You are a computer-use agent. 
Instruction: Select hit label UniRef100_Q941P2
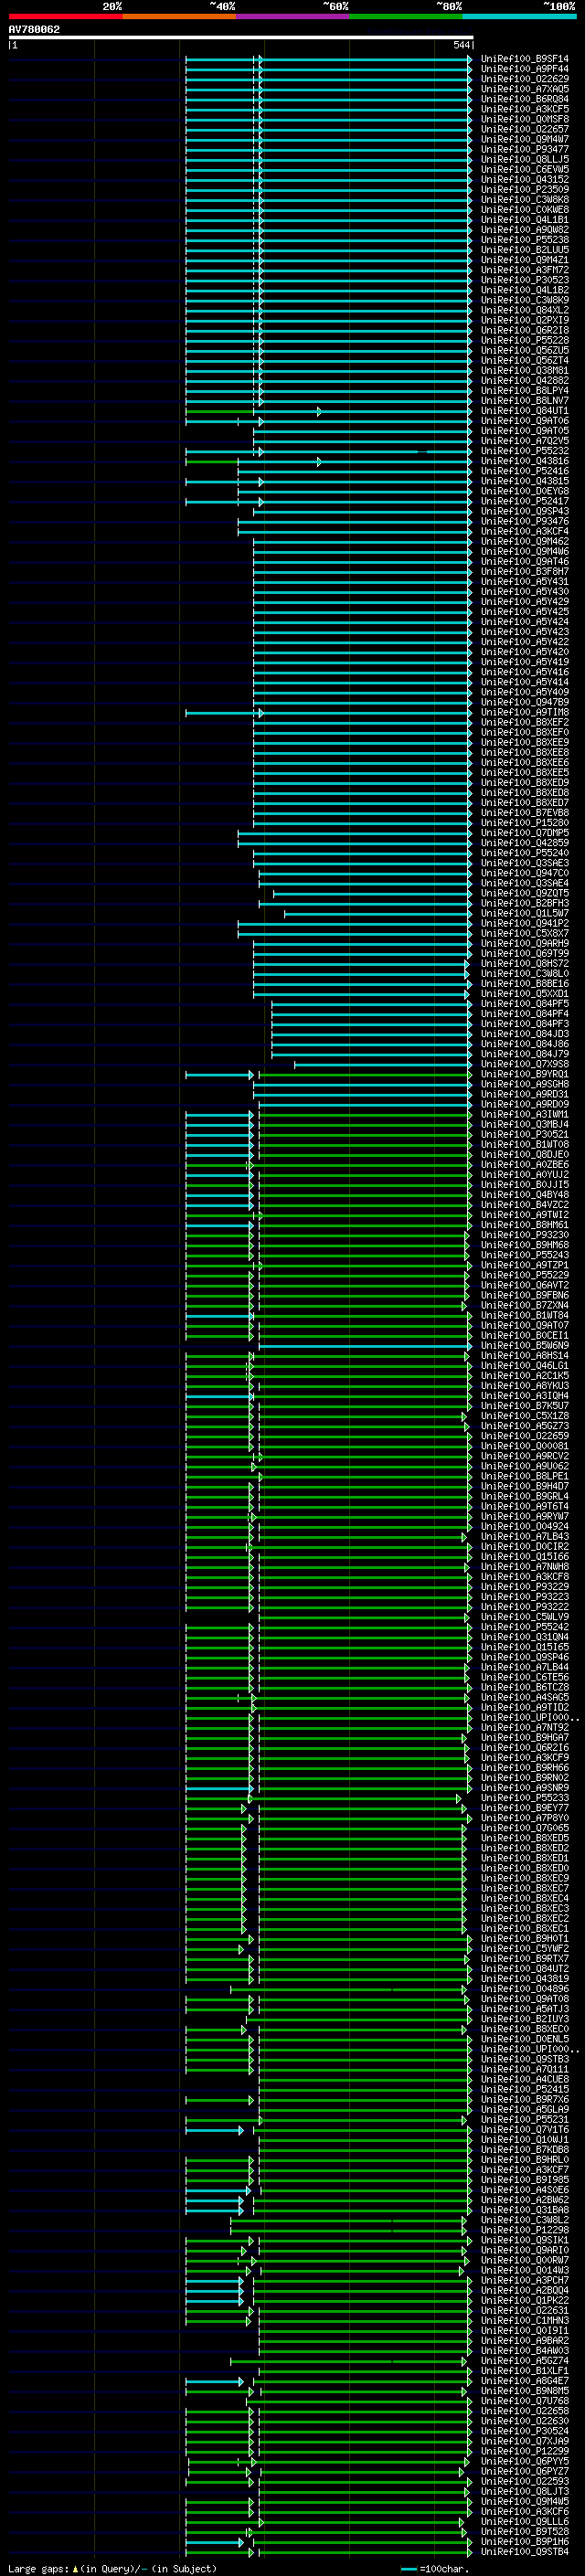point(525,923)
